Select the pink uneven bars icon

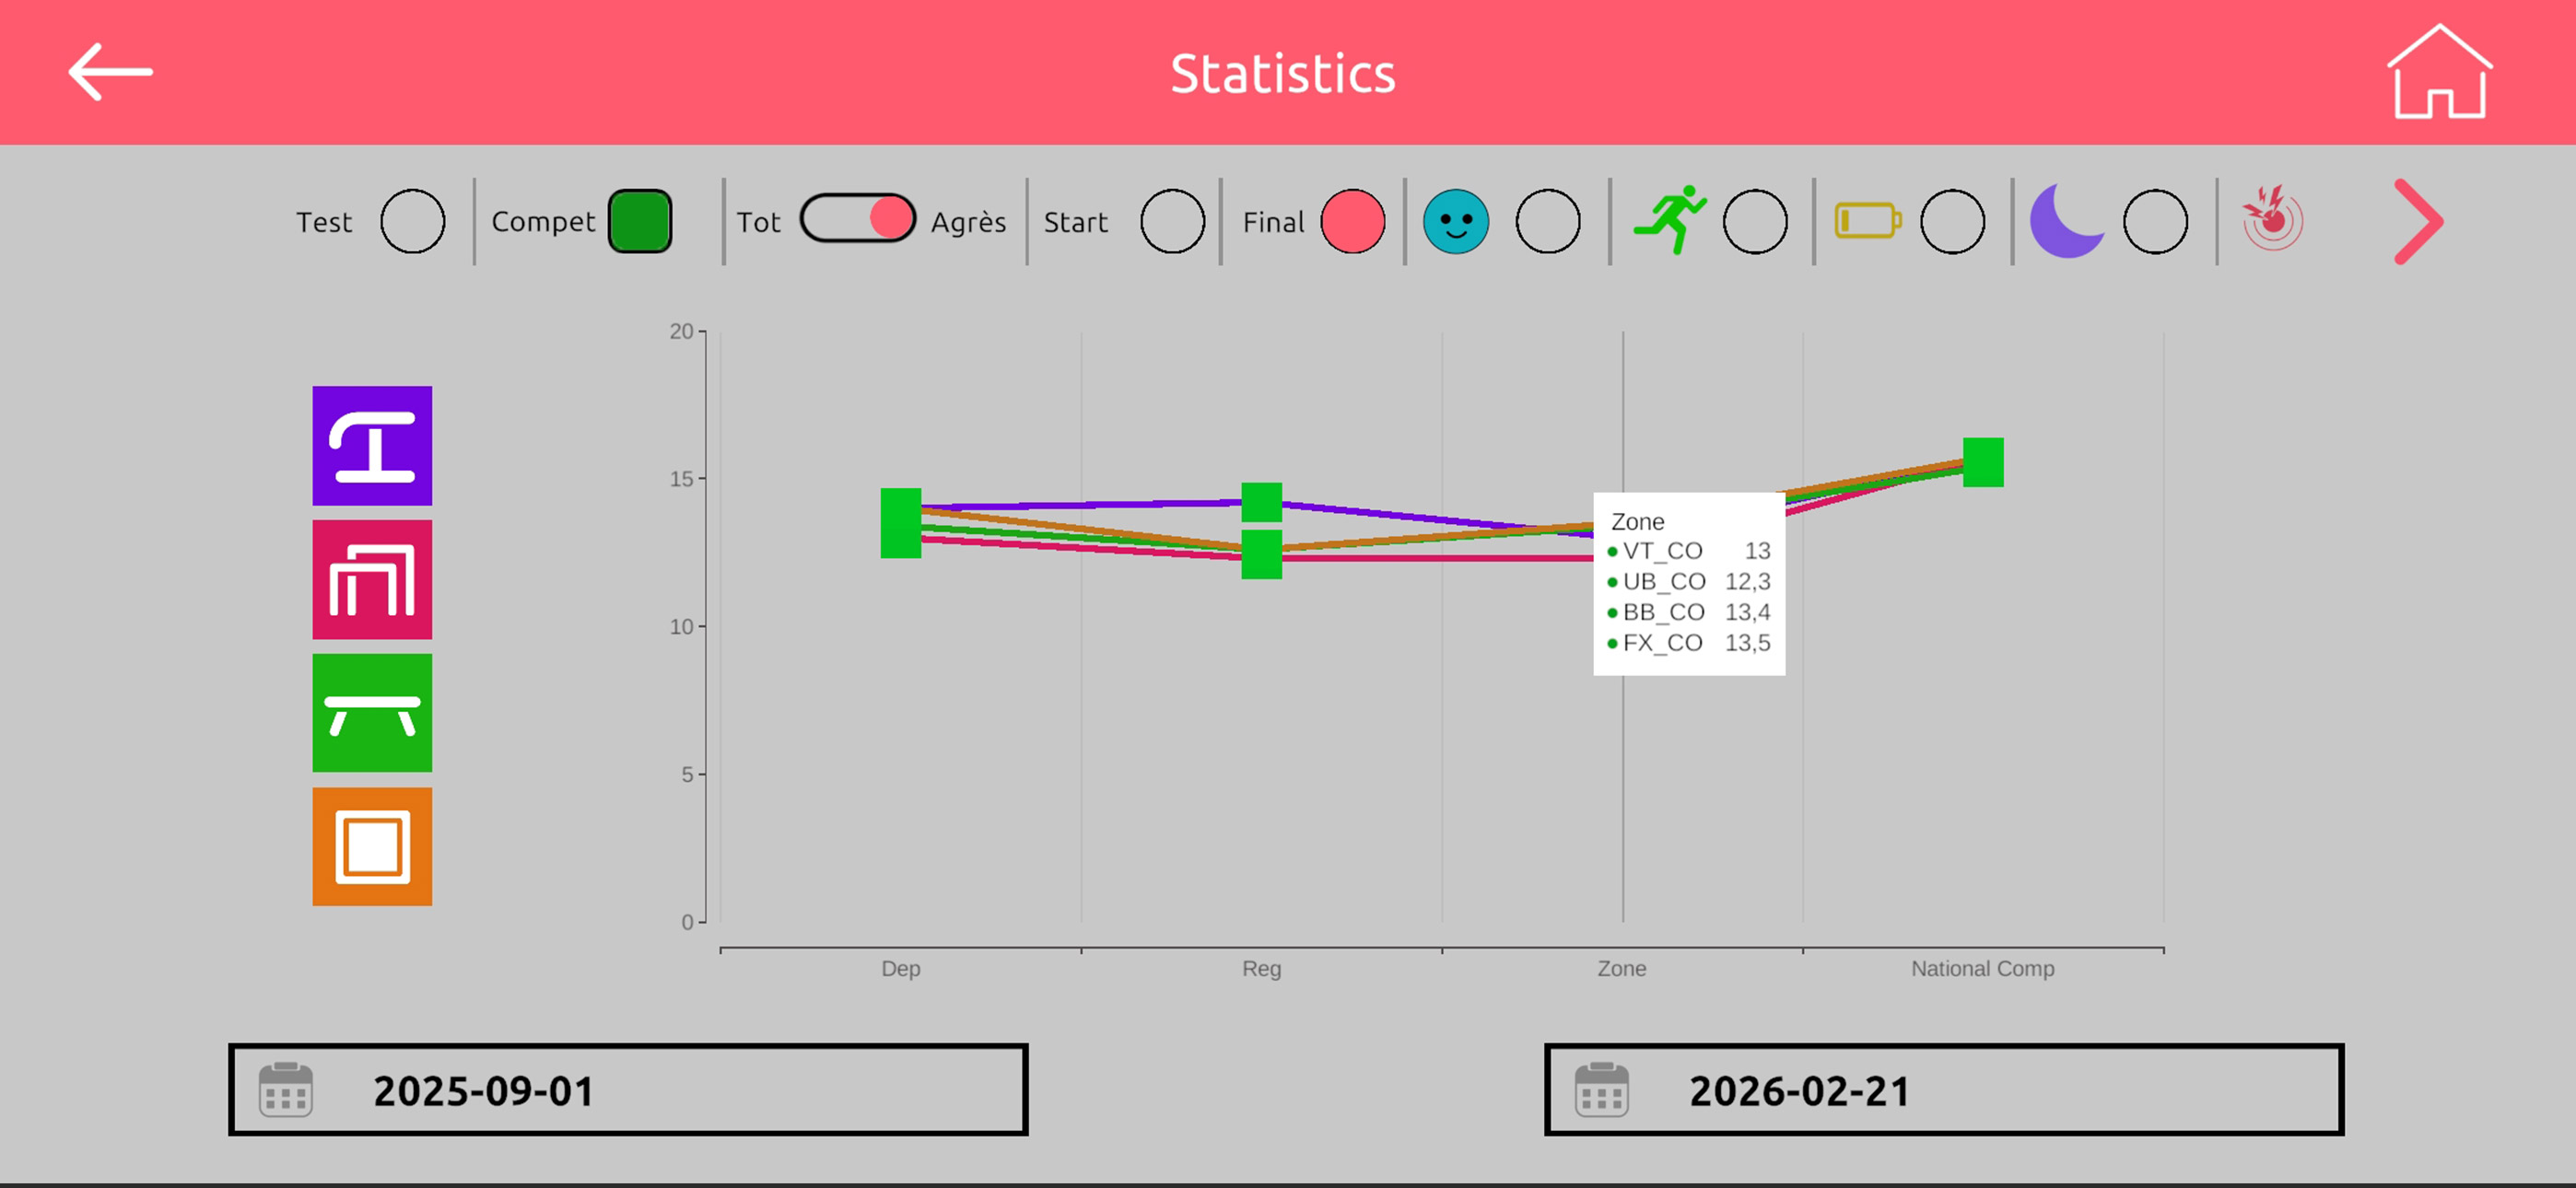(x=372, y=580)
